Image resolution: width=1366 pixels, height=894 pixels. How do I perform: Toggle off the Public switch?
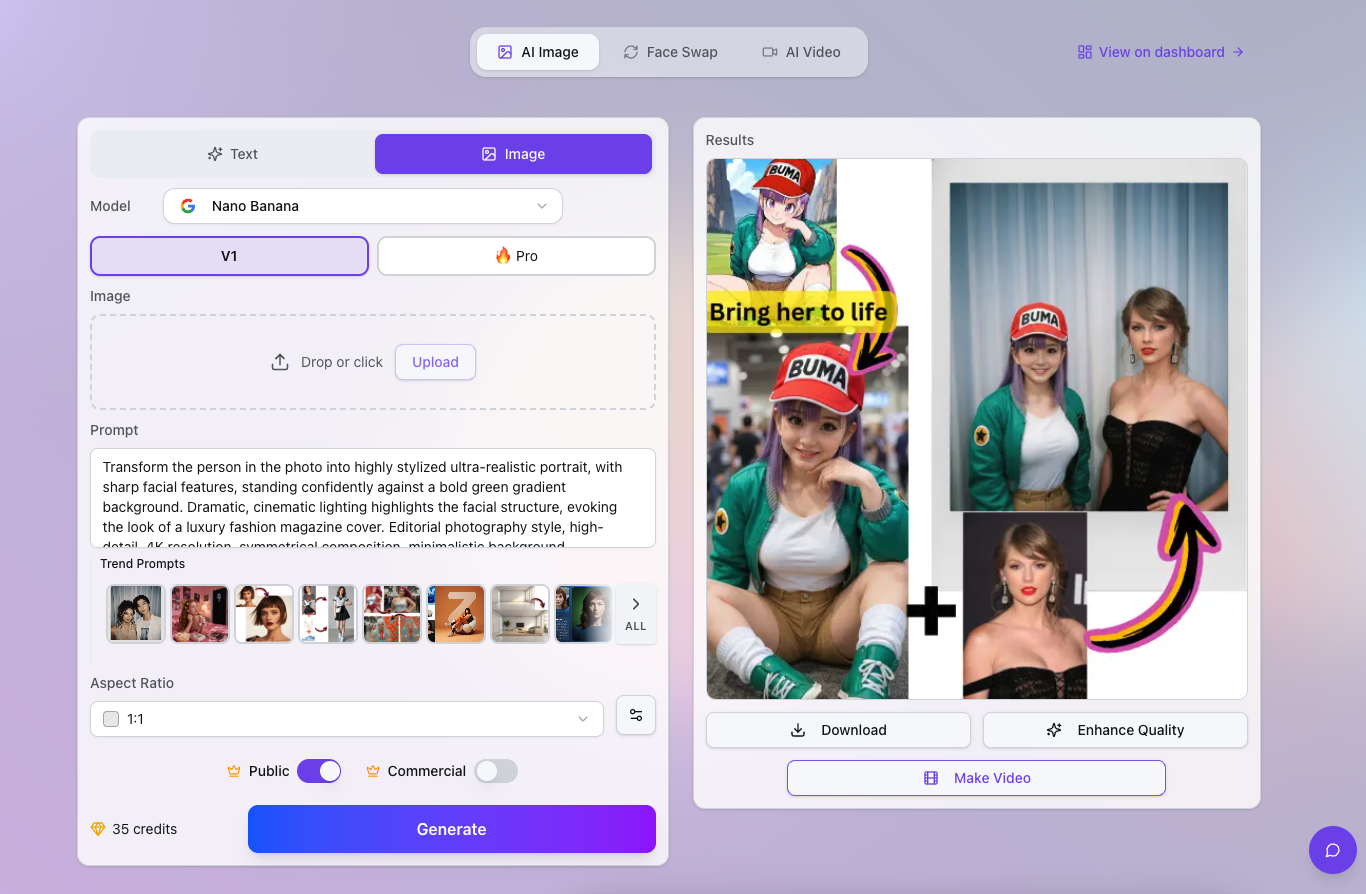(x=319, y=771)
